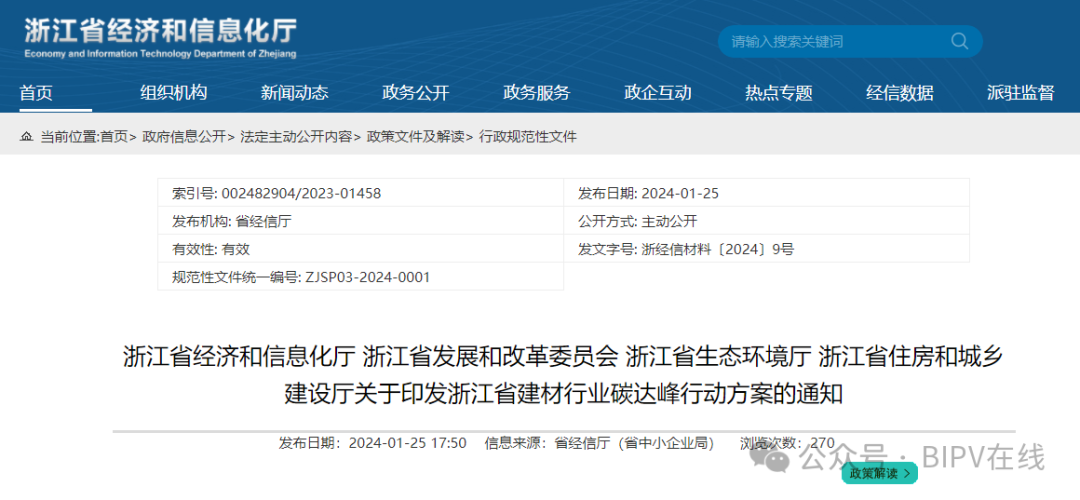Click the home icon in breadcrumb
Viewport: 1080px width, 500px height.
coord(26,137)
